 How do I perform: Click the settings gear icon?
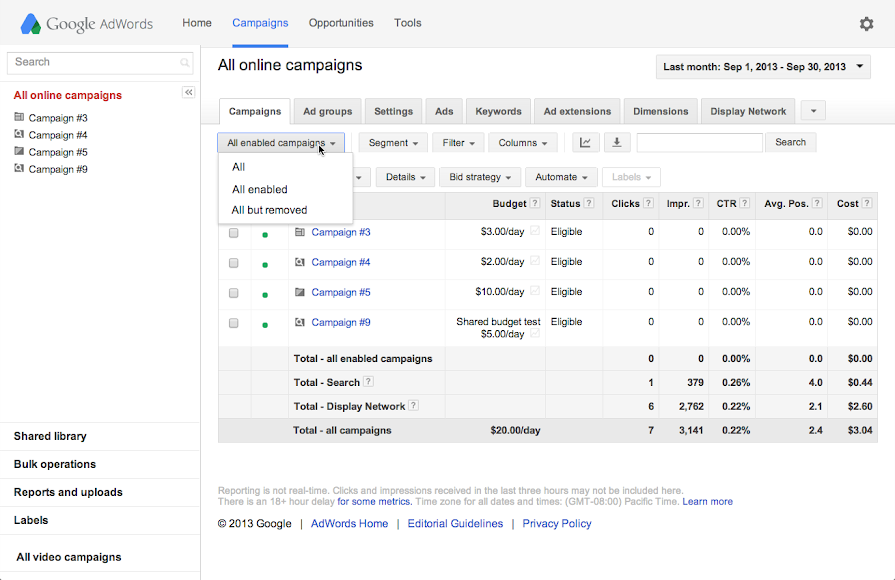866,24
